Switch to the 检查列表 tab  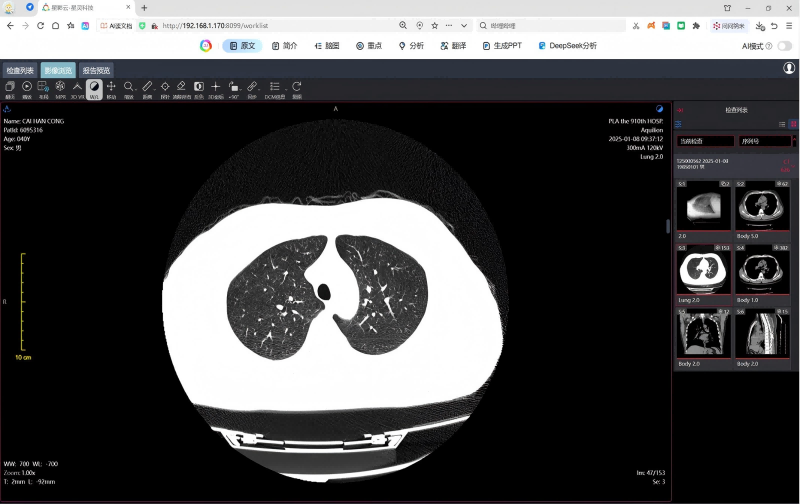pyautogui.click(x=20, y=71)
